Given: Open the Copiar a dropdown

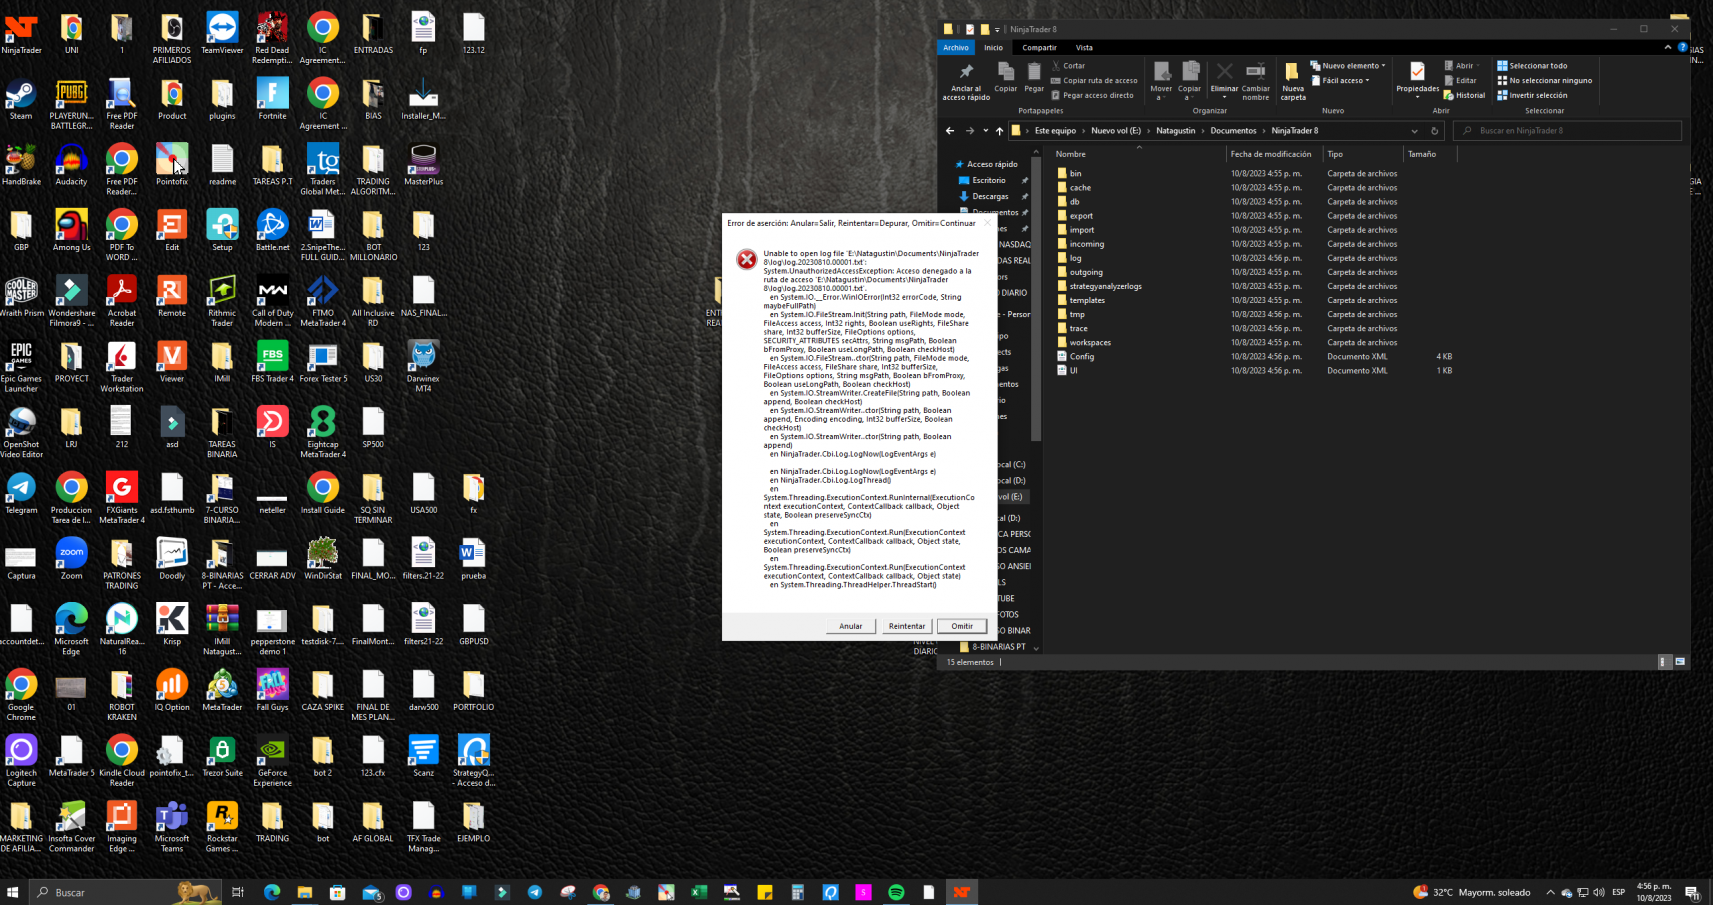Looking at the screenshot, I should coord(1190,80).
